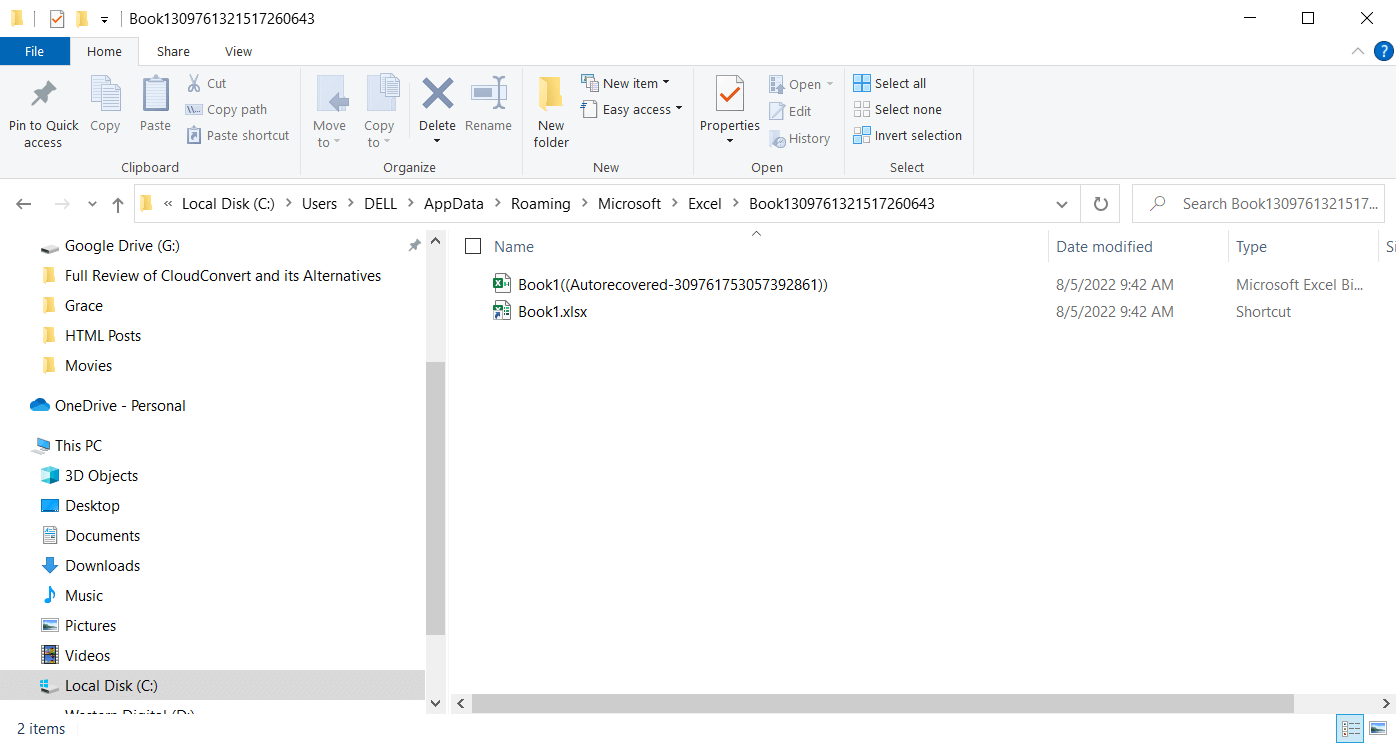Open the Share tab
This screenshot has width=1396, height=743.
(x=172, y=51)
